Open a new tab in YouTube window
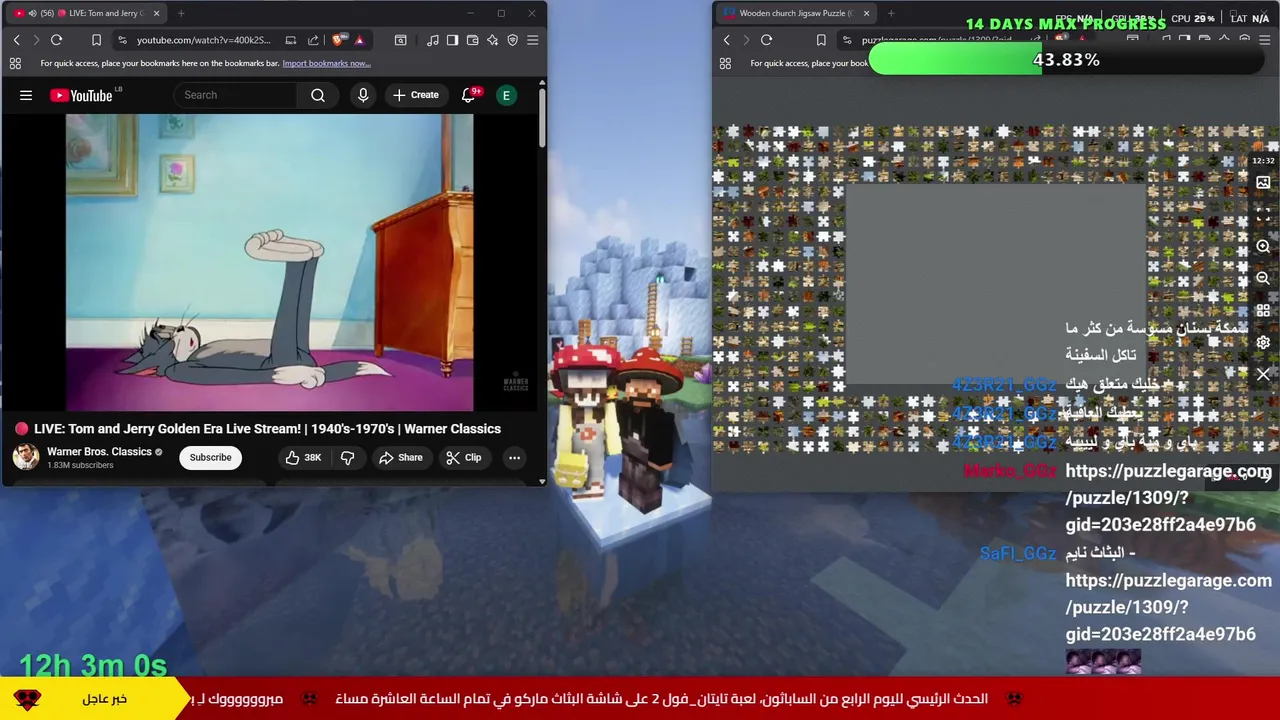This screenshot has height=720, width=1280. coord(181,13)
